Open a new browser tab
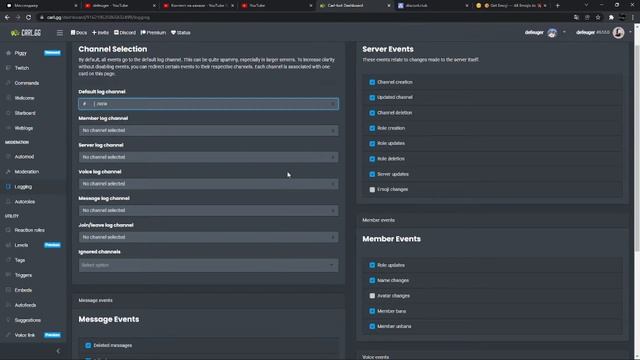Image resolution: width=640 pixels, height=360 pixels. point(558,6)
